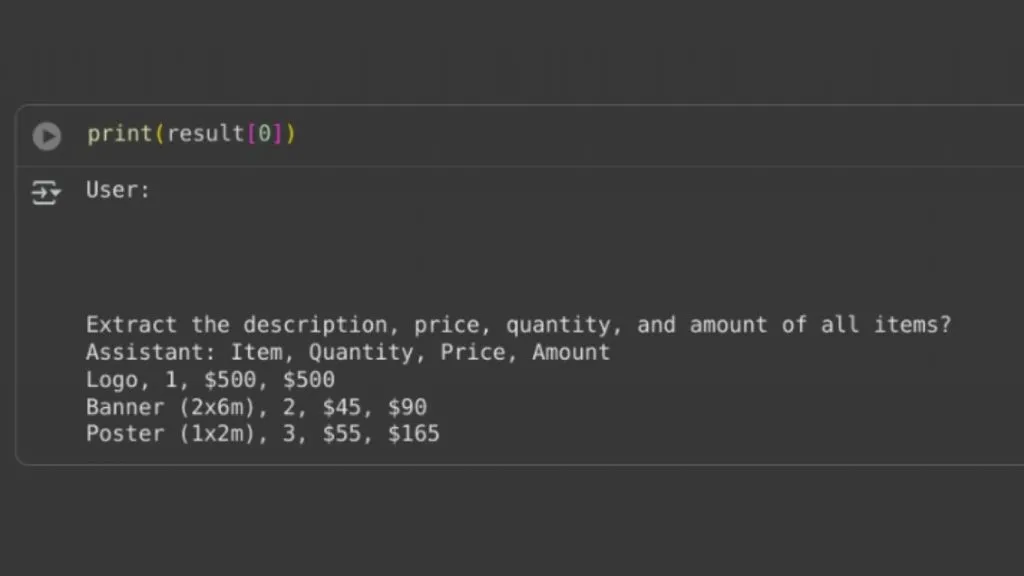Click the "Extract the description" prompt line

click(519, 325)
